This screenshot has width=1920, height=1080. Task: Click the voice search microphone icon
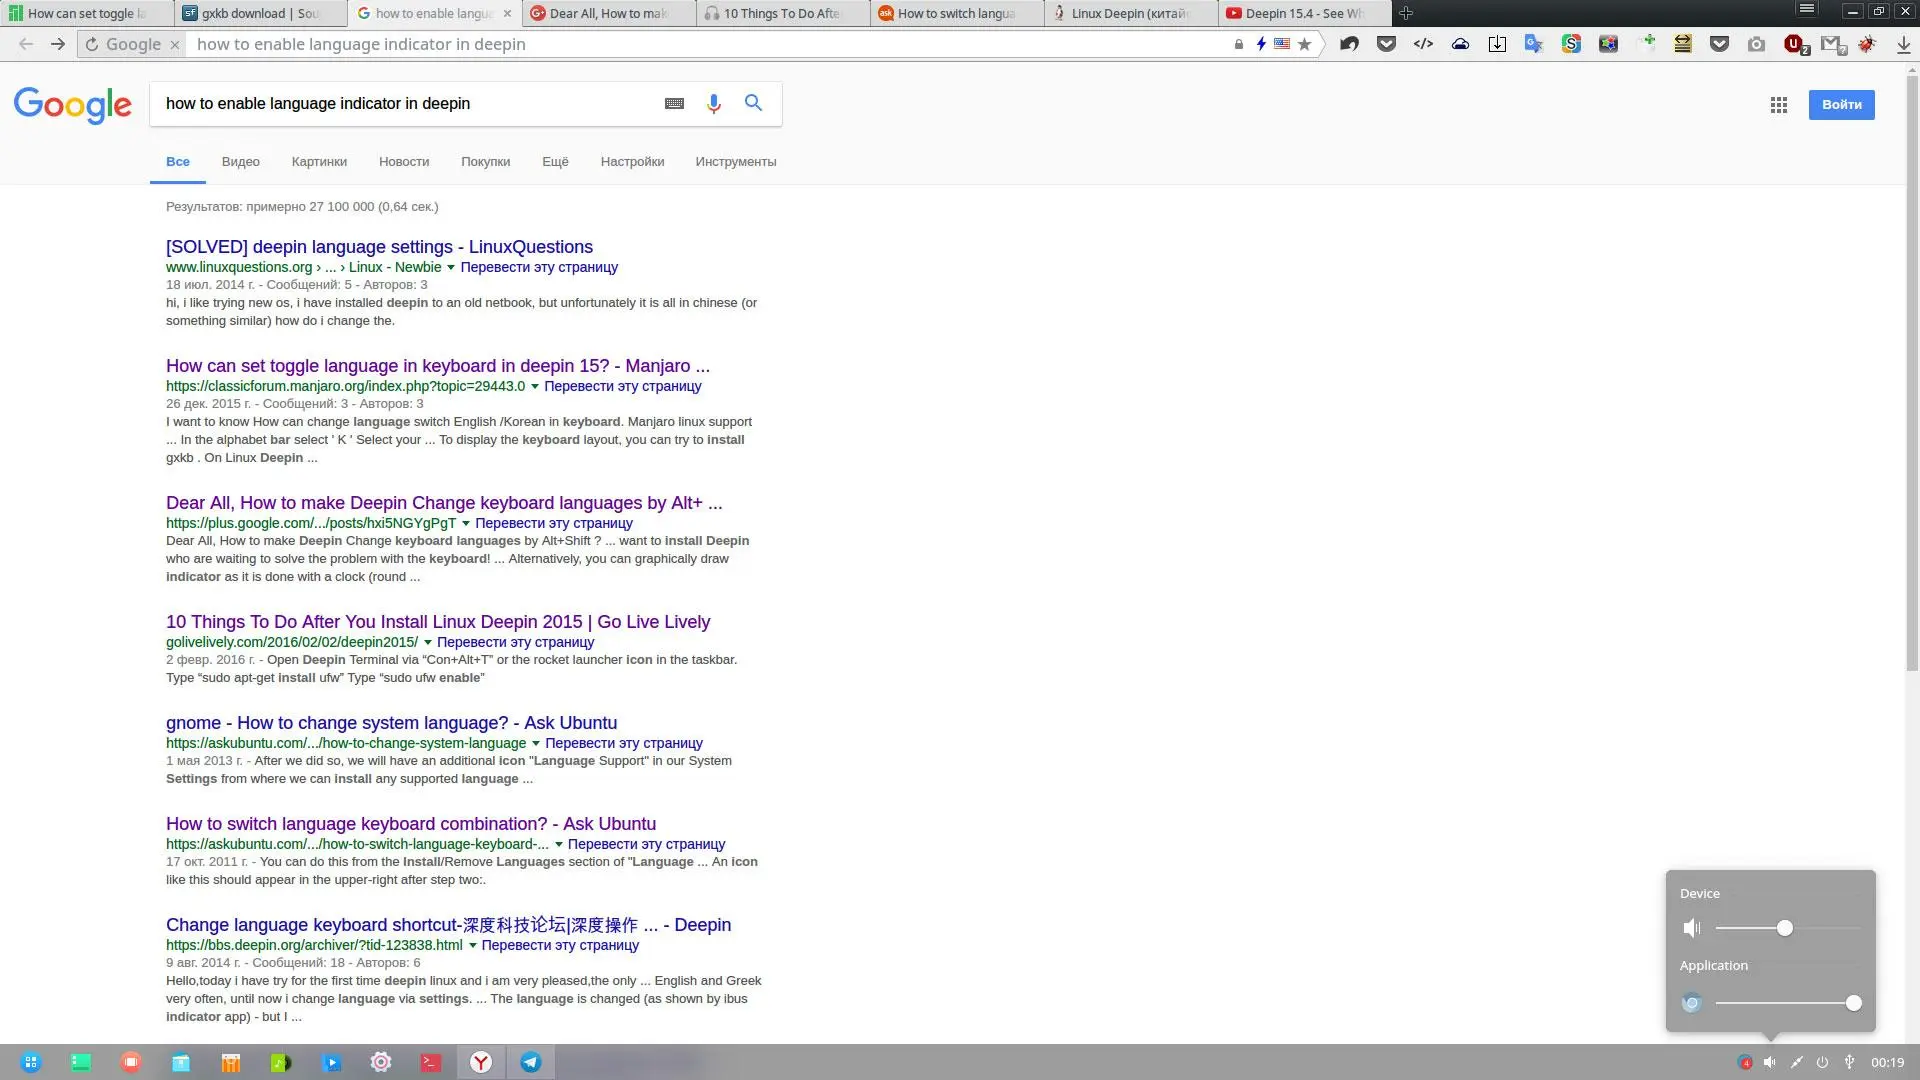[x=713, y=104]
